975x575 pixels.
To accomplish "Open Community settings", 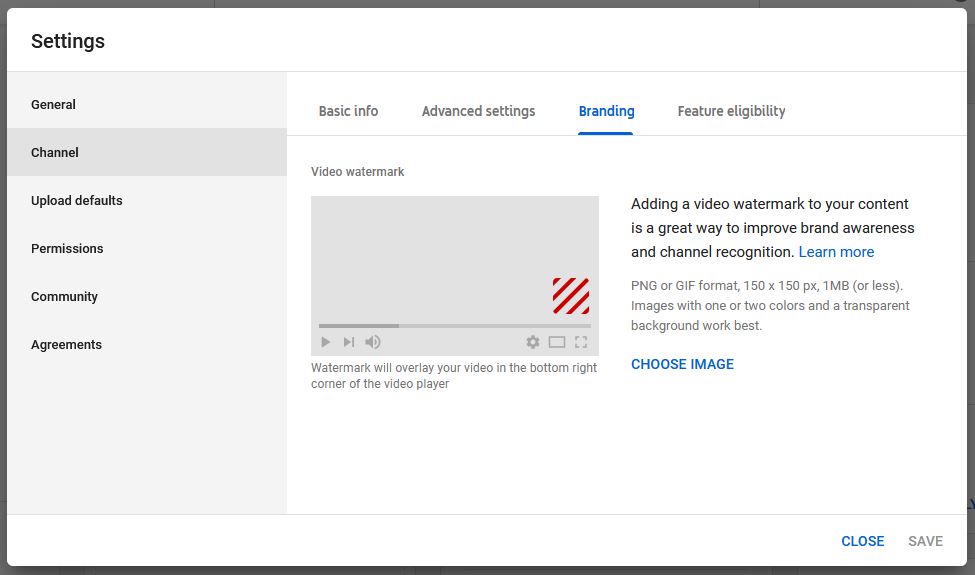I will click(x=65, y=296).
